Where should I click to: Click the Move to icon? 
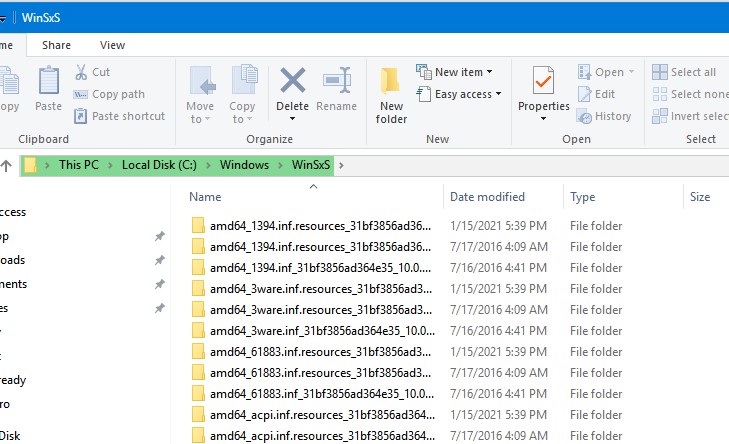[200, 82]
